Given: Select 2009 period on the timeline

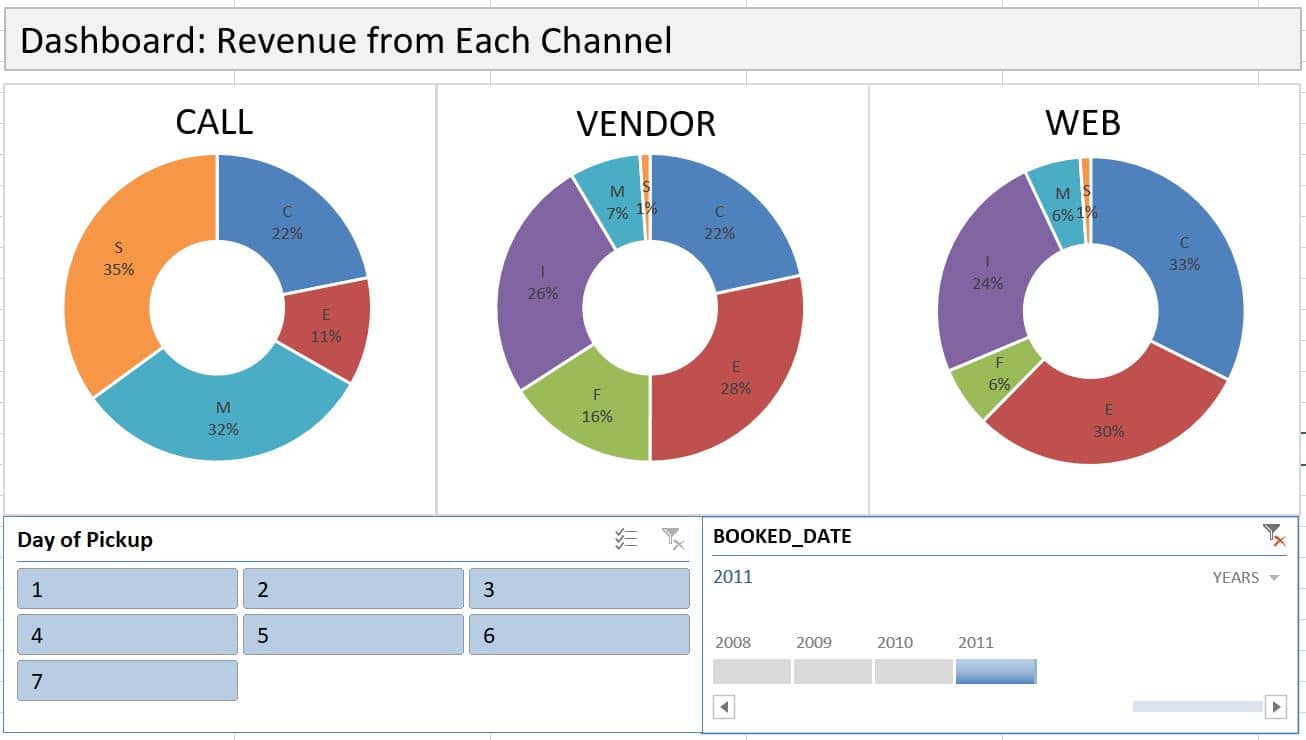Looking at the screenshot, I should coord(833,671).
